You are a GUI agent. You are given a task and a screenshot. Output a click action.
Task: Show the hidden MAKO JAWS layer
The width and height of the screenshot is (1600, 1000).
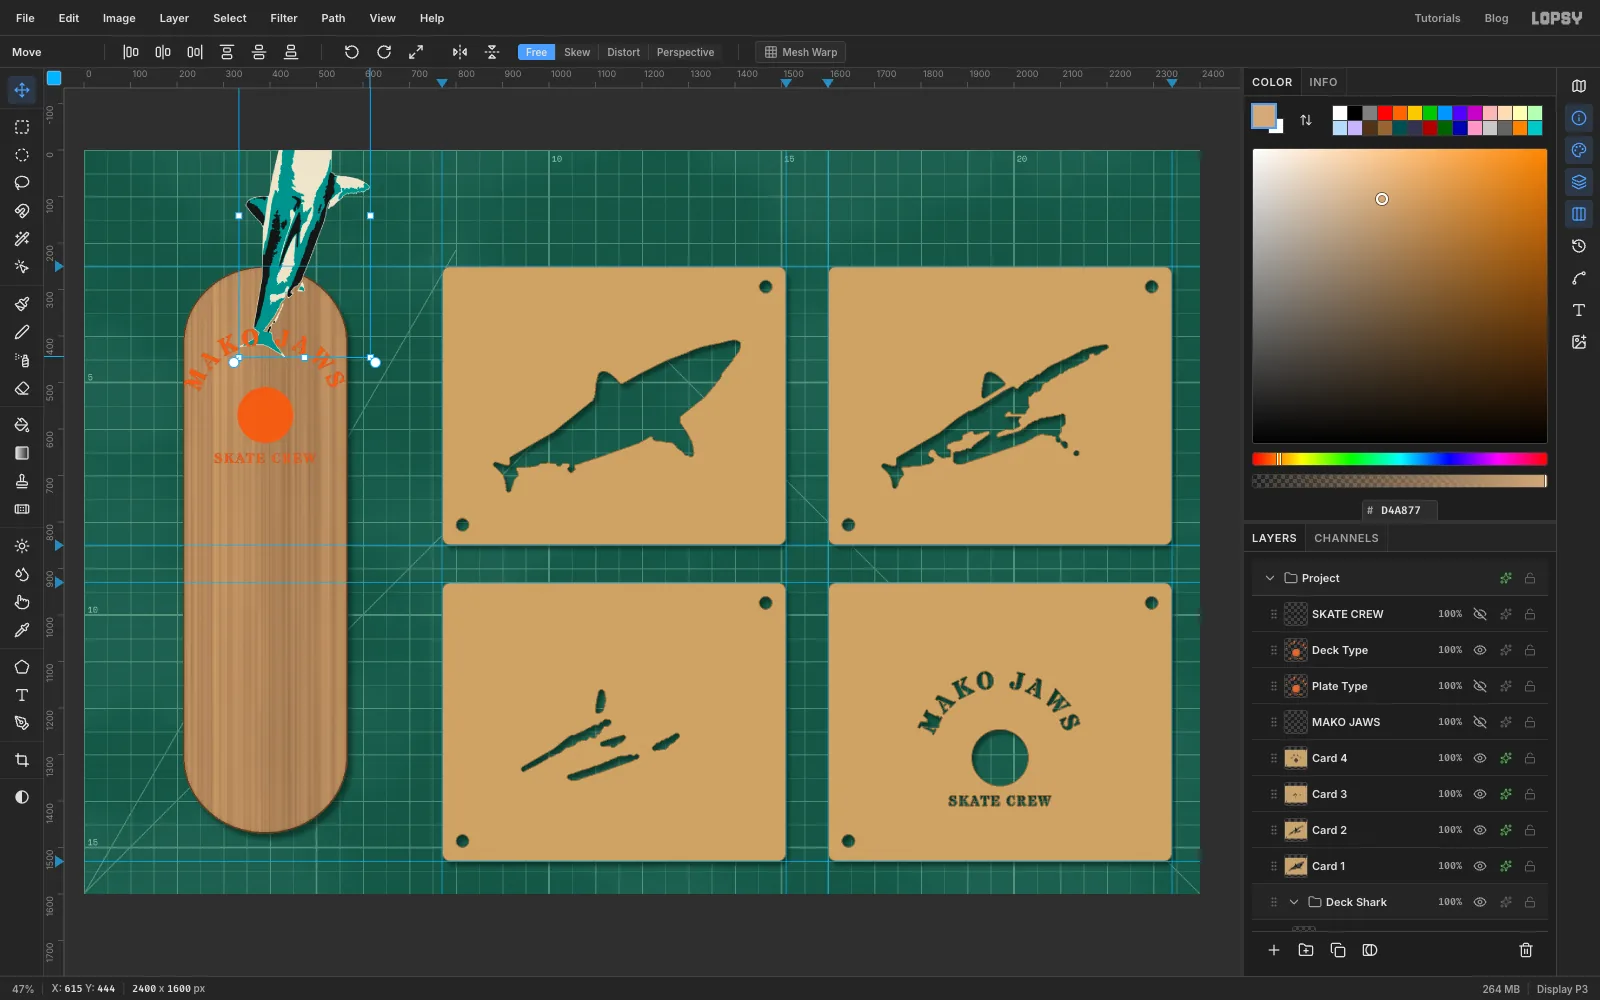pos(1480,722)
